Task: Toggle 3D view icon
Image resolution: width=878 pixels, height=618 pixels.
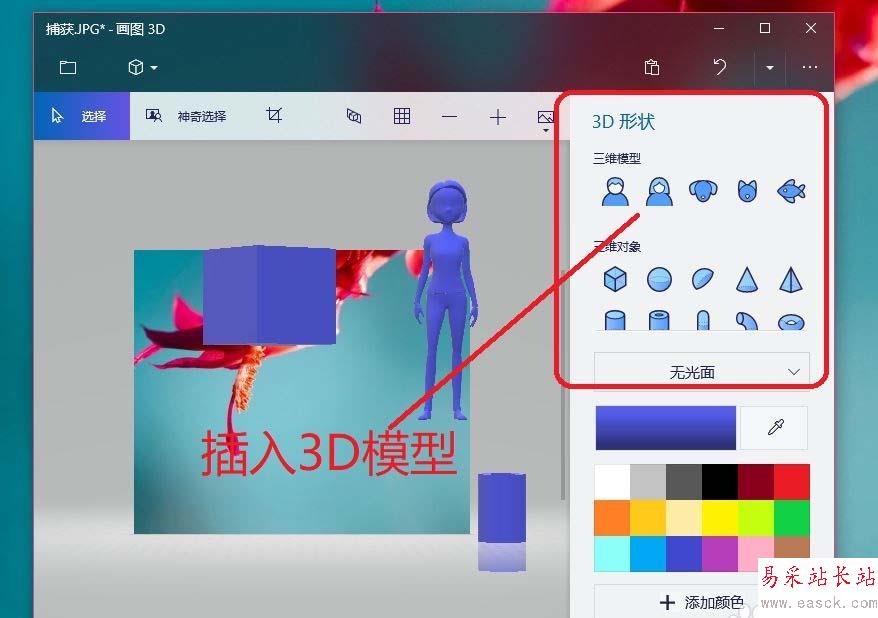Action: pyautogui.click(x=354, y=116)
